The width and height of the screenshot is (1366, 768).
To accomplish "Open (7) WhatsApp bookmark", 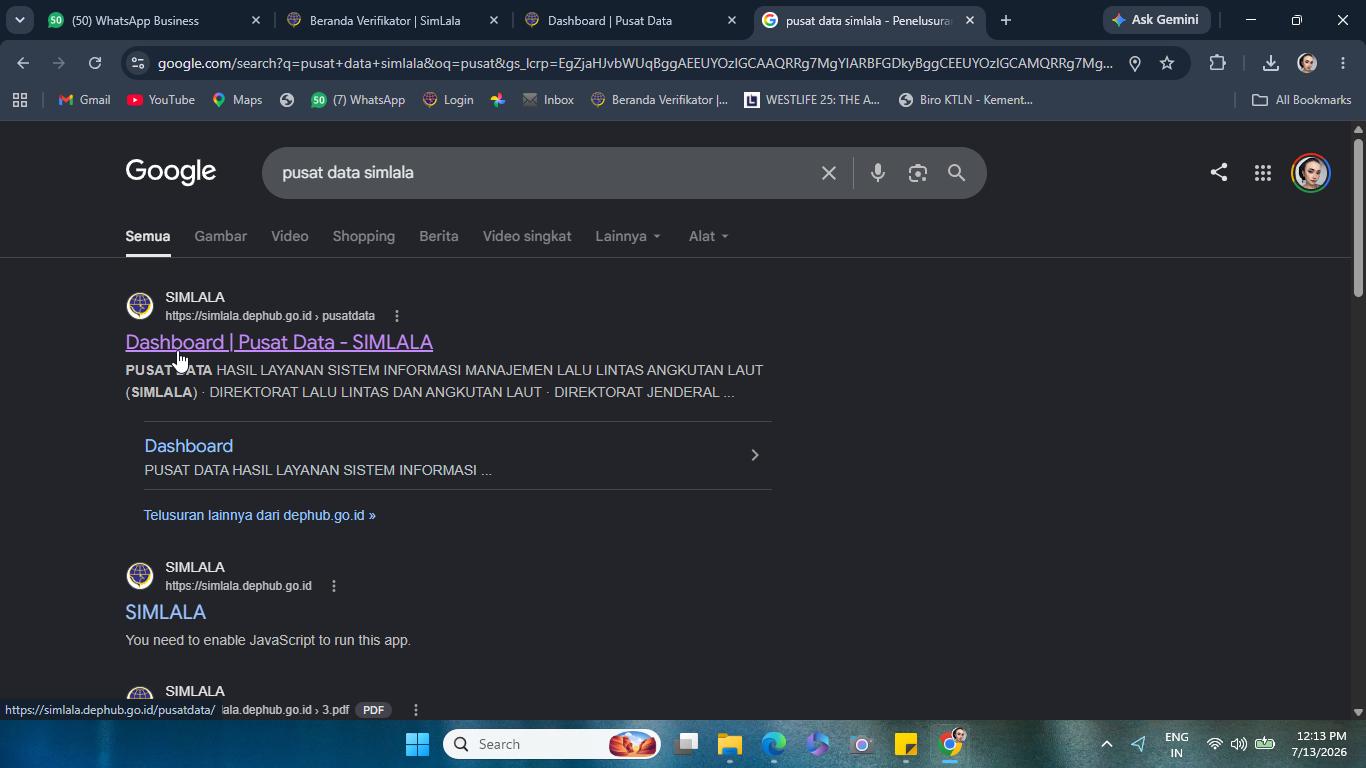I will tap(357, 100).
